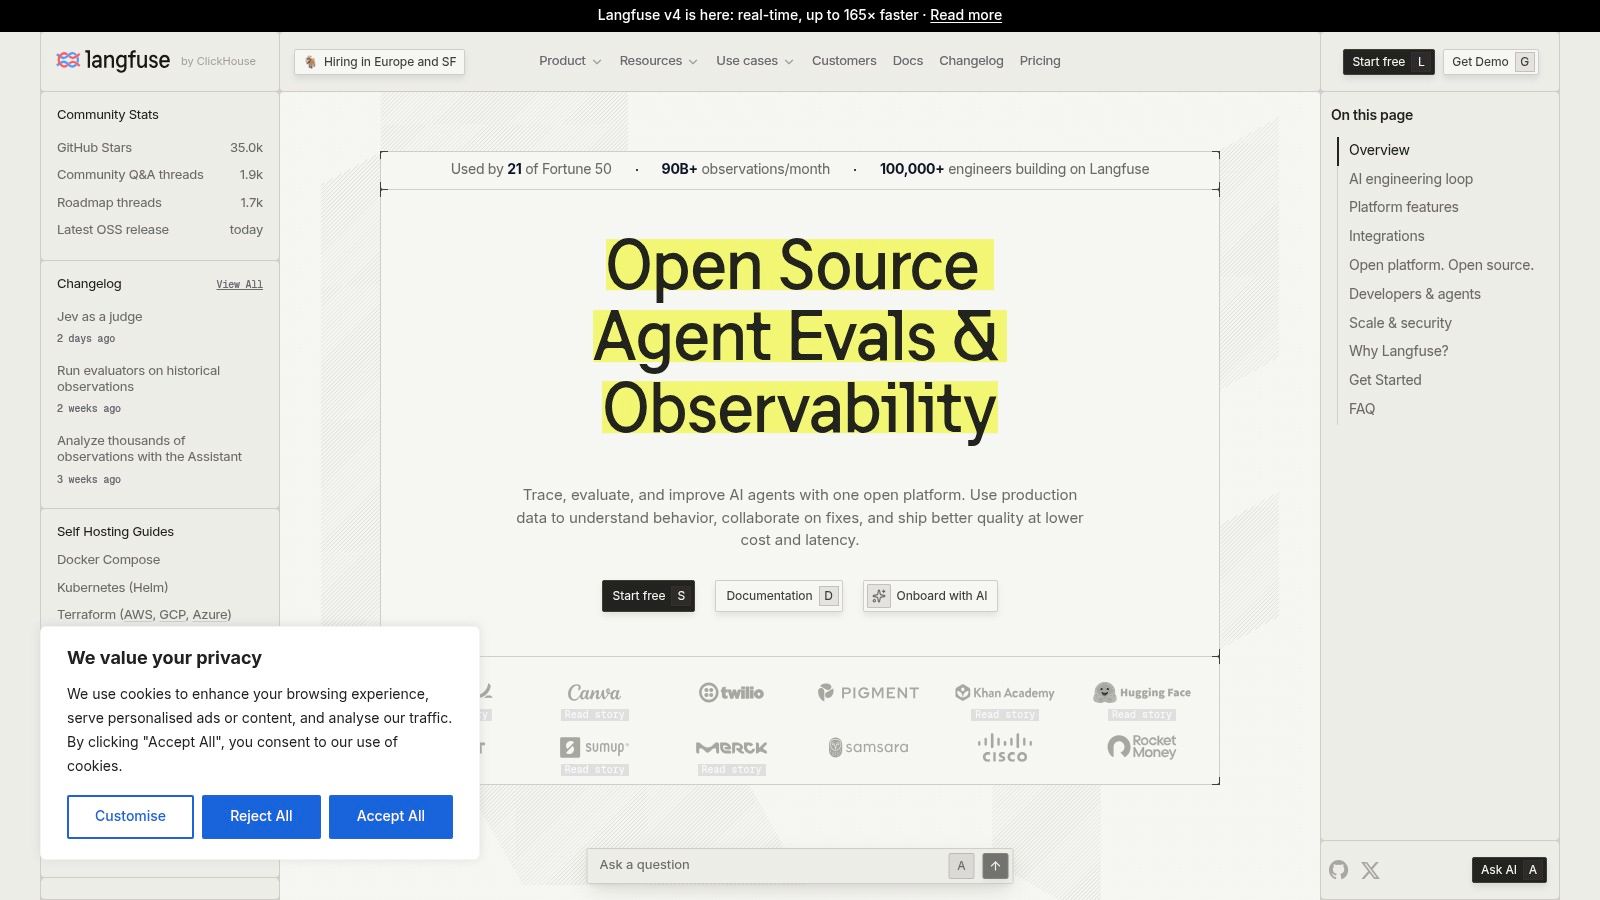Accept all cookies
Image resolution: width=1600 pixels, height=900 pixels.
(x=391, y=817)
